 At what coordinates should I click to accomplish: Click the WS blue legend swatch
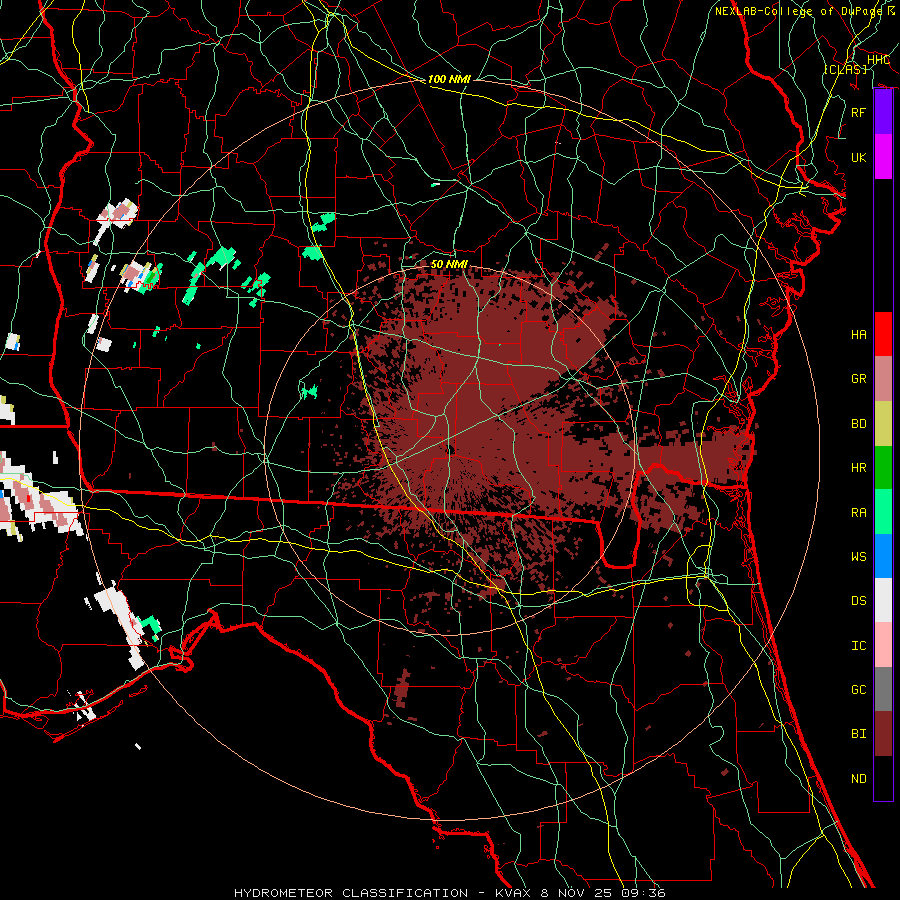[883, 556]
